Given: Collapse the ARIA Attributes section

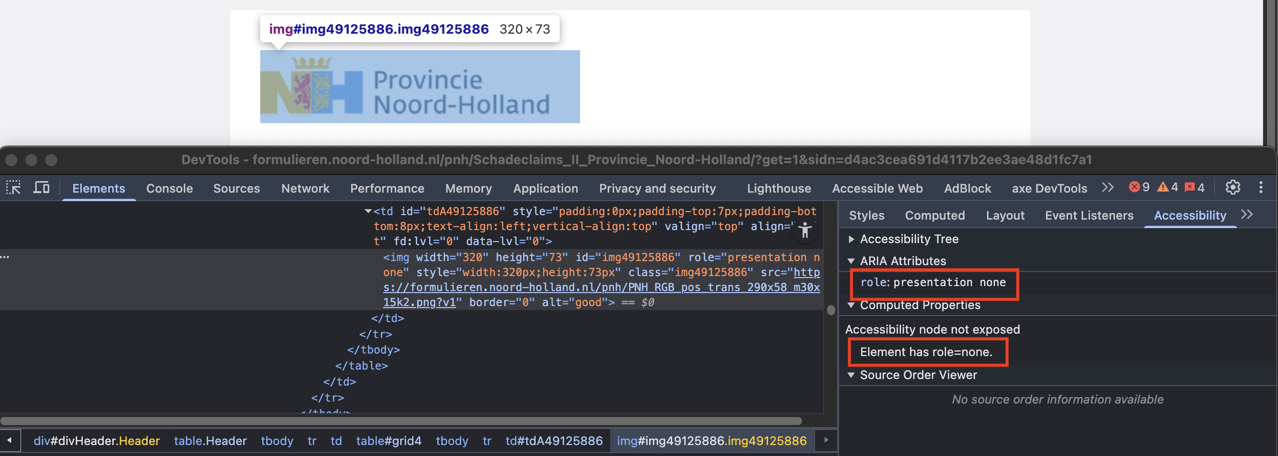Looking at the screenshot, I should coord(852,261).
